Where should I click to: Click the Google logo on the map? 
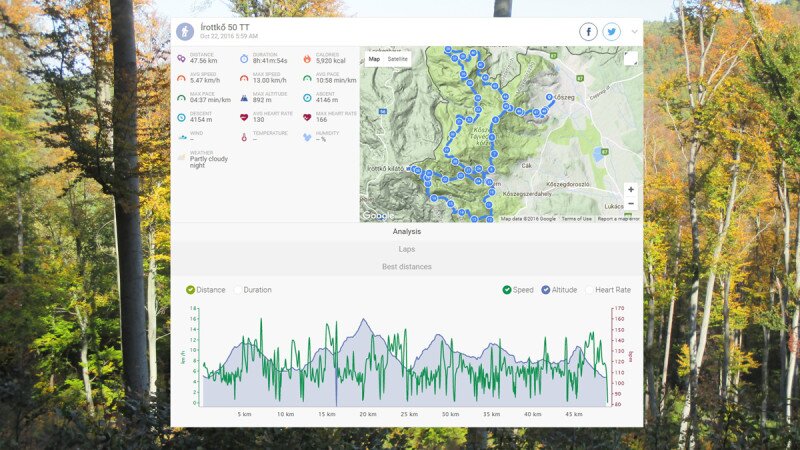point(377,215)
